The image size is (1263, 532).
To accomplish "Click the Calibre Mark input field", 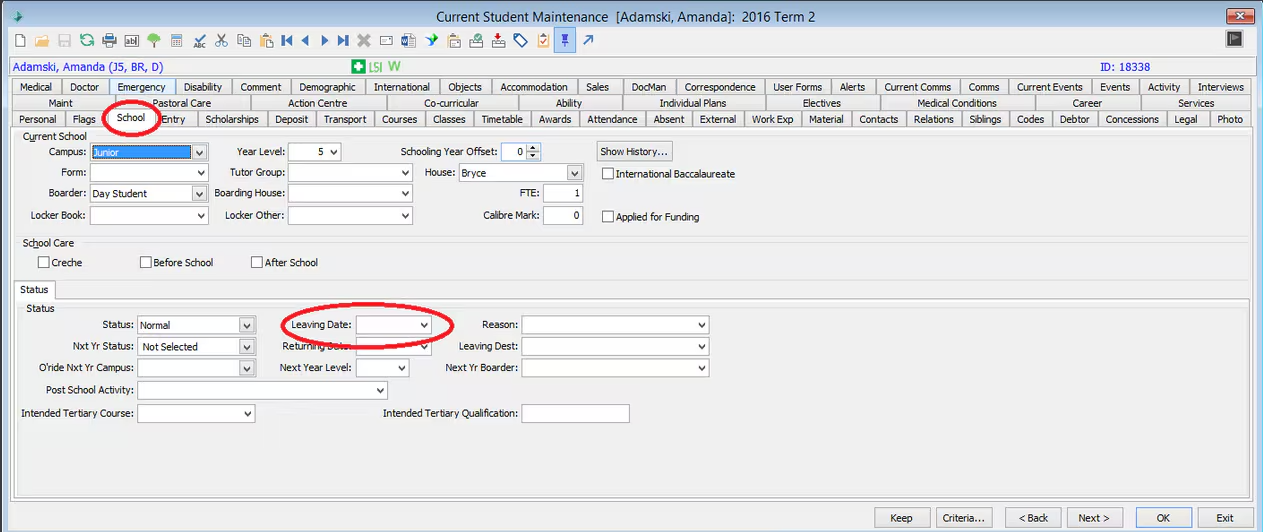I will click(563, 216).
